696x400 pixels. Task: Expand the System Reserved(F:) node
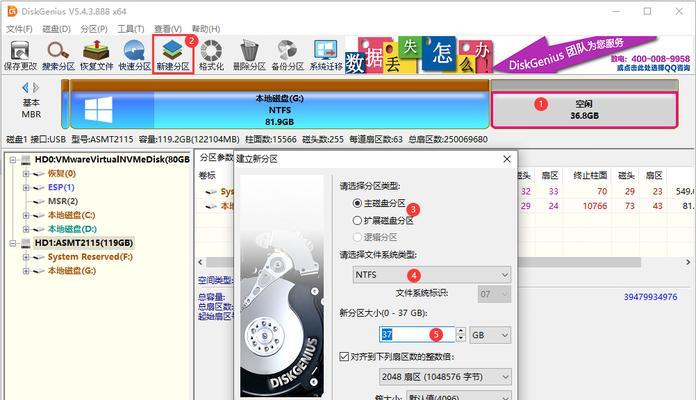[26, 257]
